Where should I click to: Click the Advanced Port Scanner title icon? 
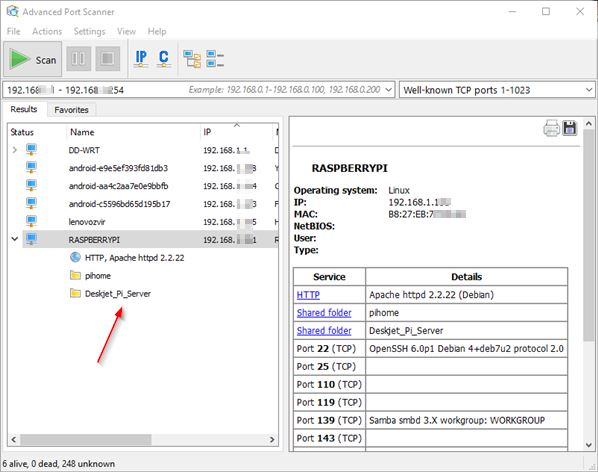(12, 11)
